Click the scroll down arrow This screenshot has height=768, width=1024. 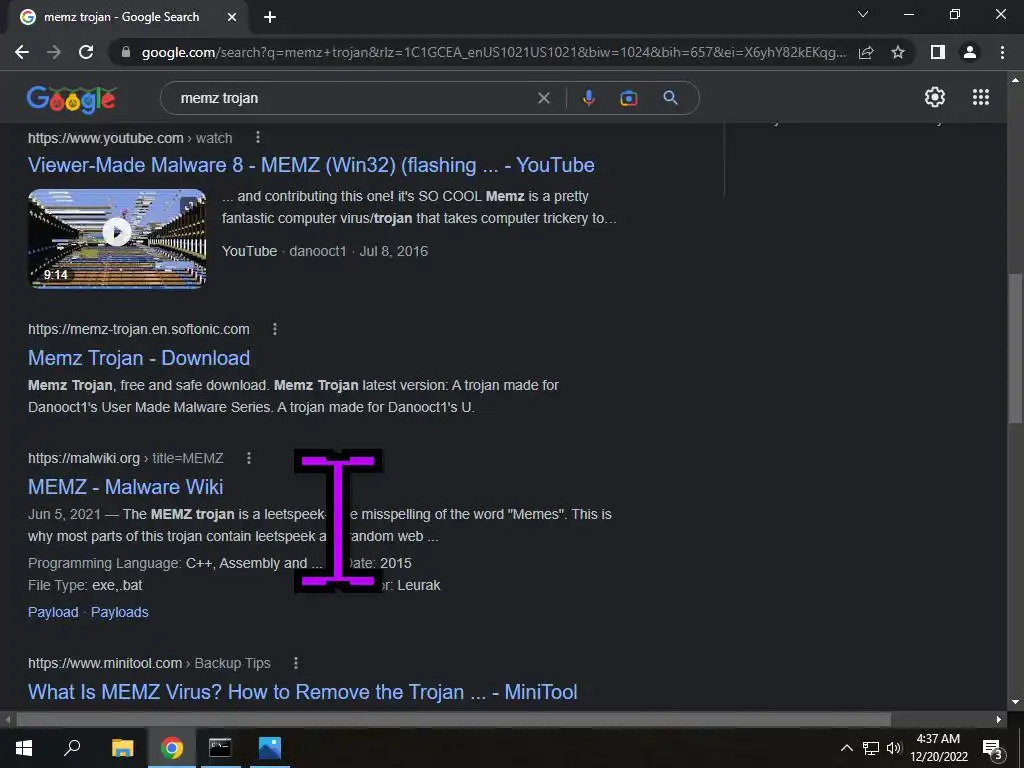point(1014,703)
